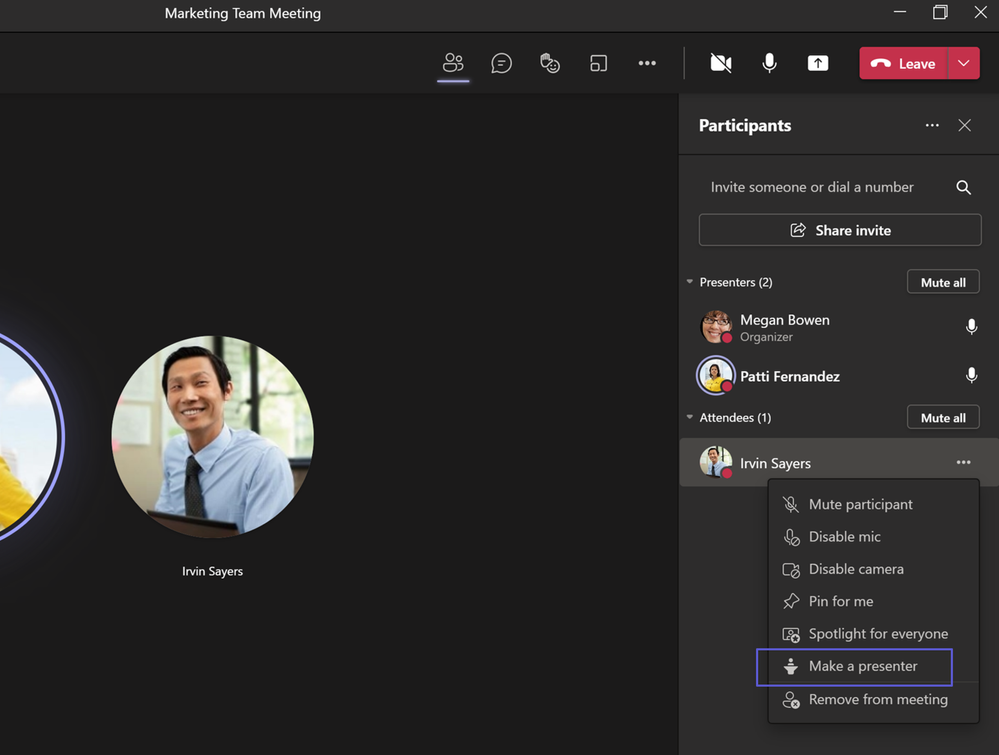The width and height of the screenshot is (999, 755).
Task: Open More actions ellipsis in meeting toolbar
Action: [x=647, y=63]
